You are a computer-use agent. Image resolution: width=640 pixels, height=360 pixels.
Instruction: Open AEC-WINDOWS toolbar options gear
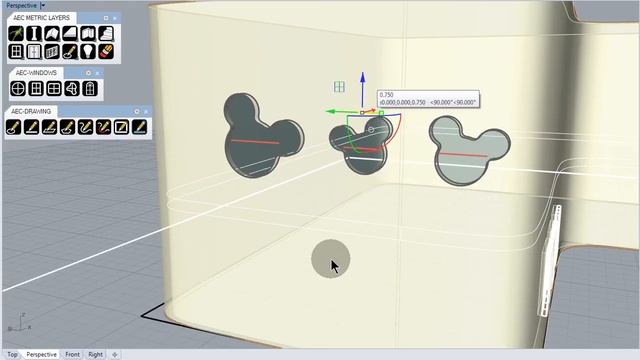click(x=88, y=73)
